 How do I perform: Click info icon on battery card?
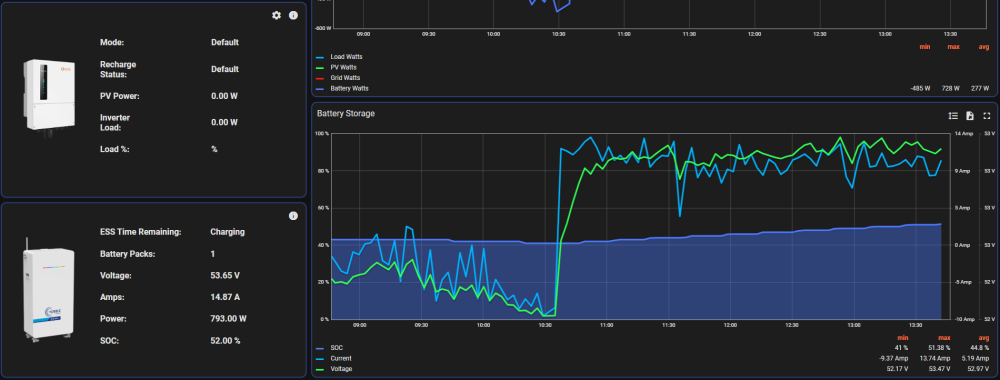coord(293,216)
